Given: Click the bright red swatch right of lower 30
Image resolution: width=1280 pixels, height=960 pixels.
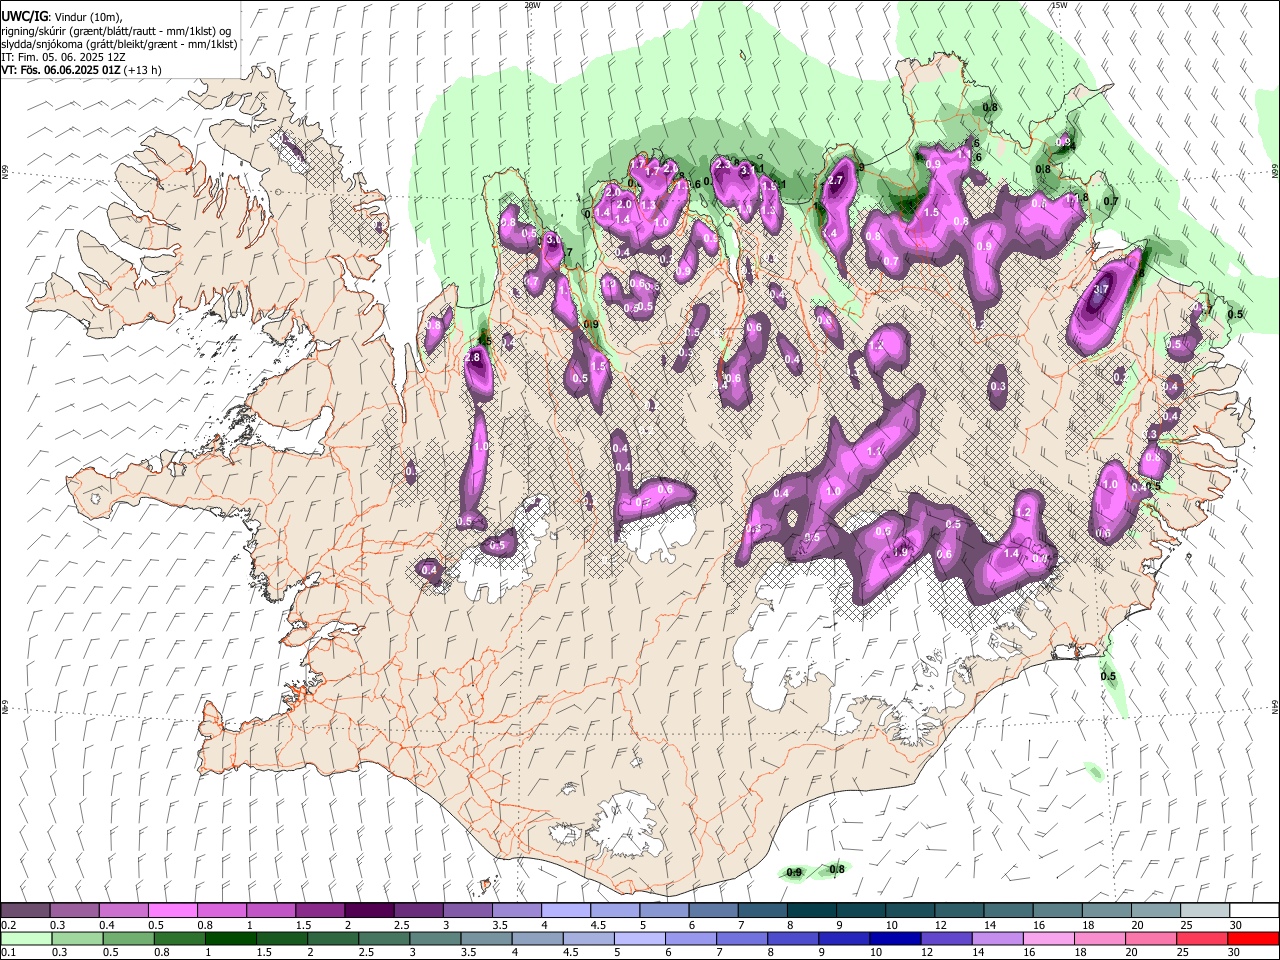Looking at the screenshot, I should tap(1252, 938).
